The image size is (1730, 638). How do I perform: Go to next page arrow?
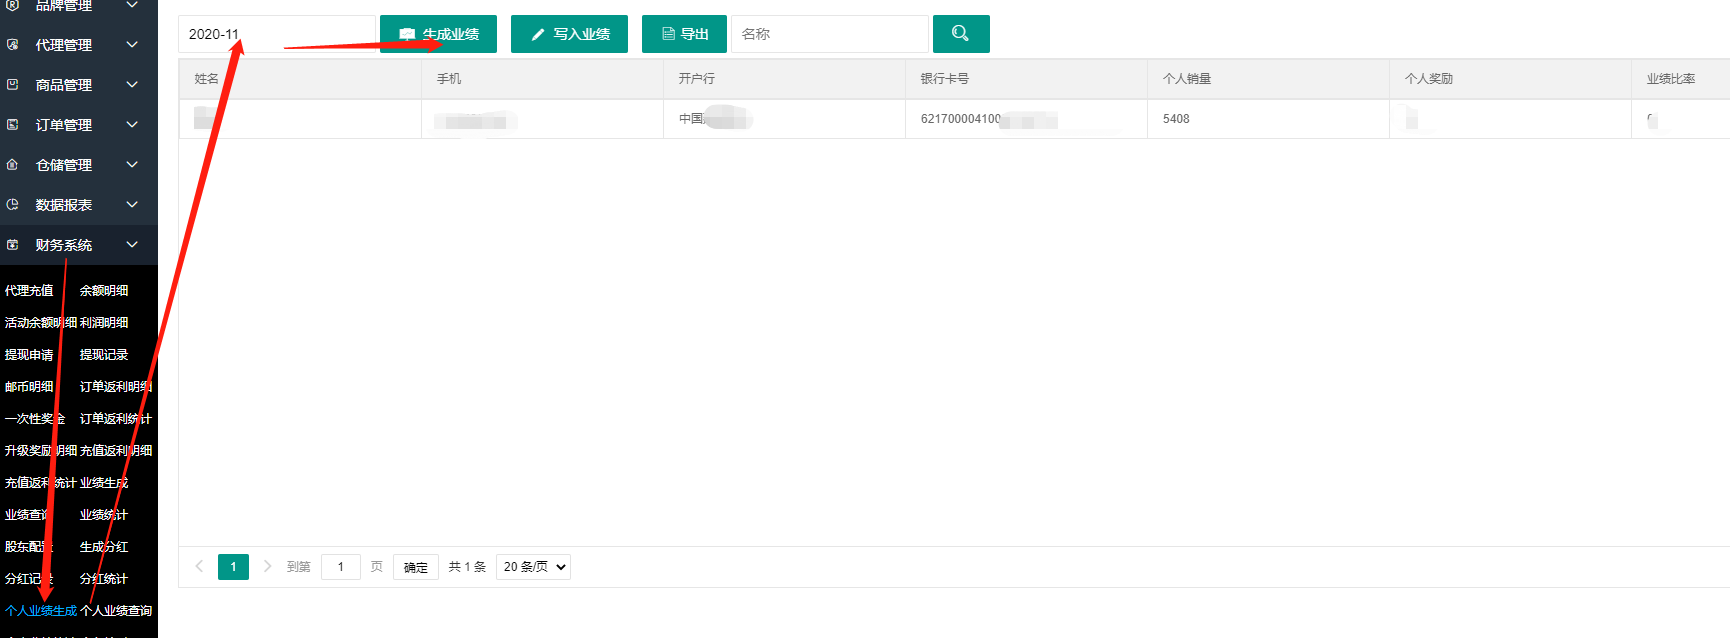pos(267,567)
